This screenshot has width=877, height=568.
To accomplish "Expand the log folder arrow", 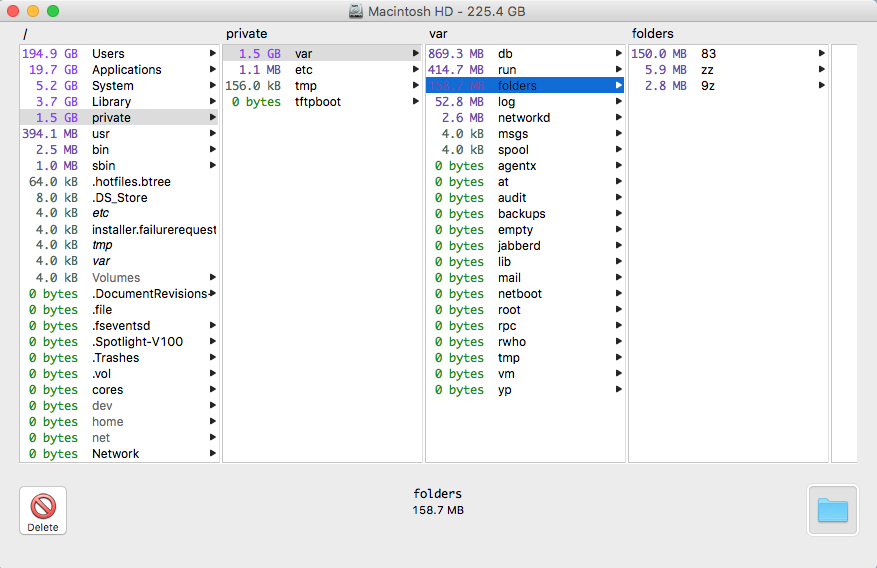I will tap(619, 101).
